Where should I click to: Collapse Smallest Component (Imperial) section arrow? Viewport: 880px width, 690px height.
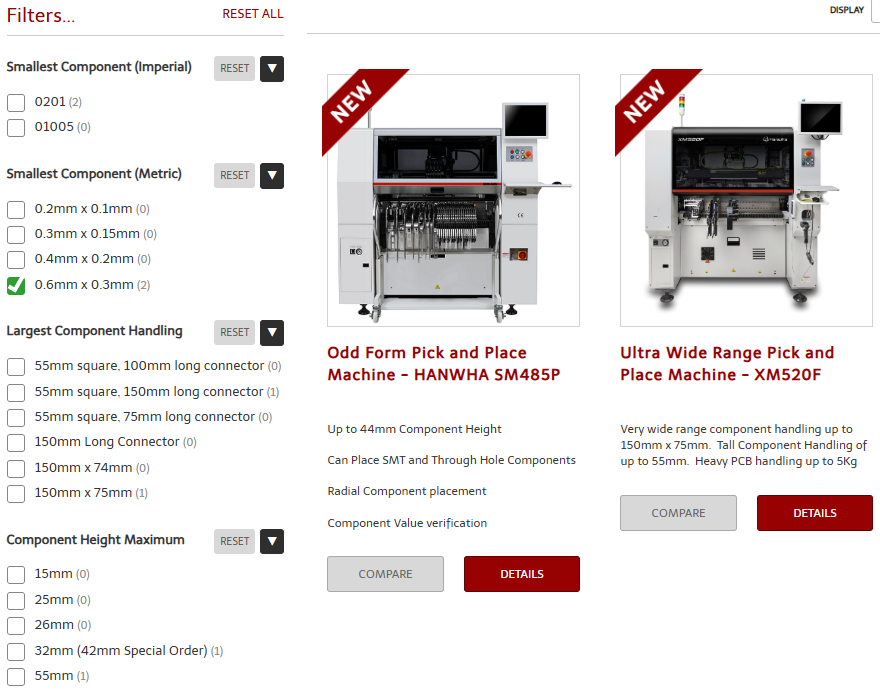pyautogui.click(x=272, y=68)
